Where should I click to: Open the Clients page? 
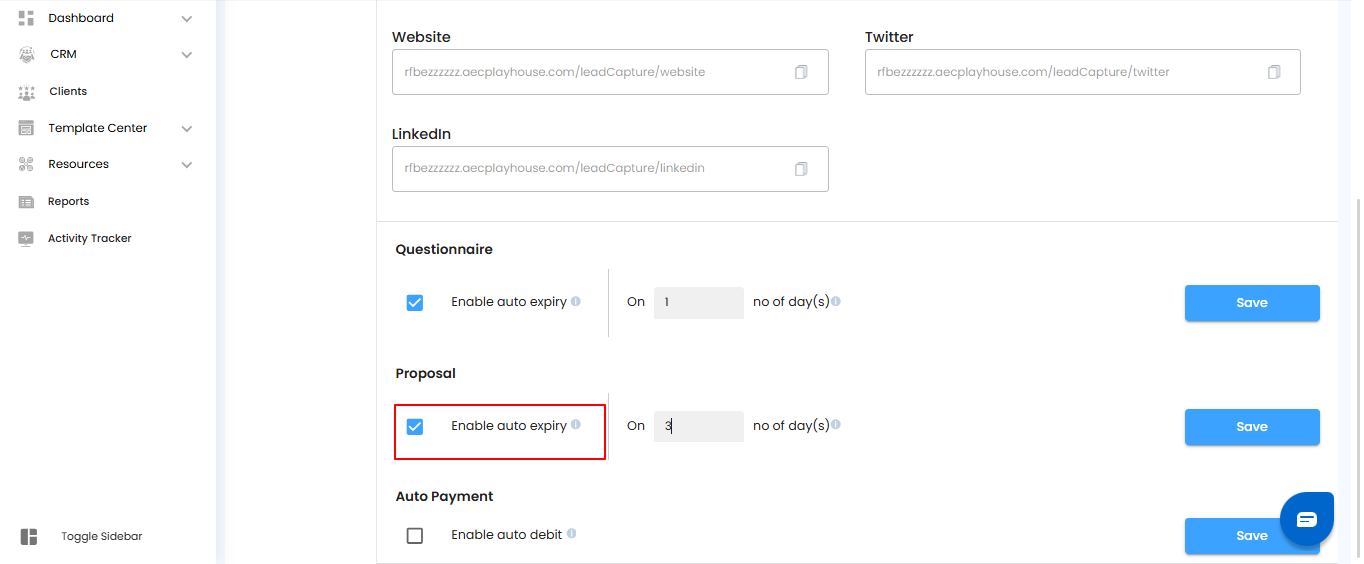(x=68, y=91)
